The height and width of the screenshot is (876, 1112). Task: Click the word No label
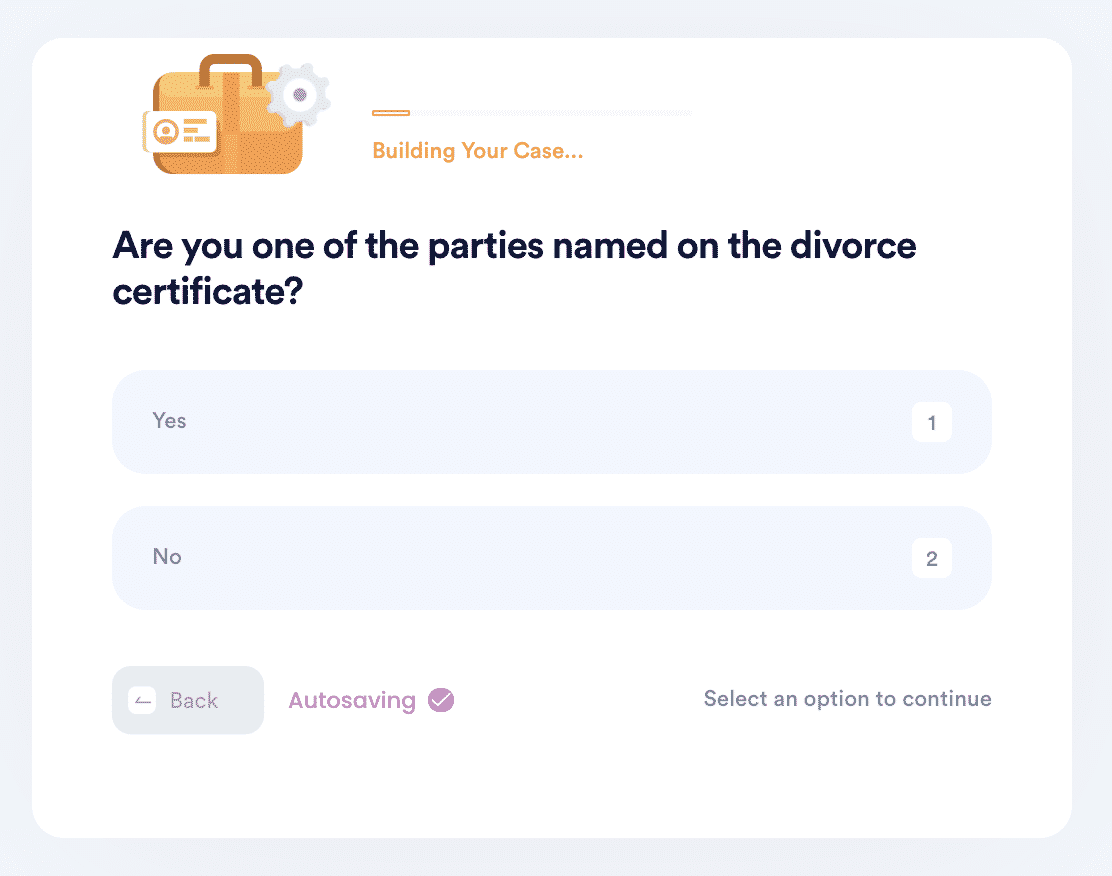click(167, 557)
